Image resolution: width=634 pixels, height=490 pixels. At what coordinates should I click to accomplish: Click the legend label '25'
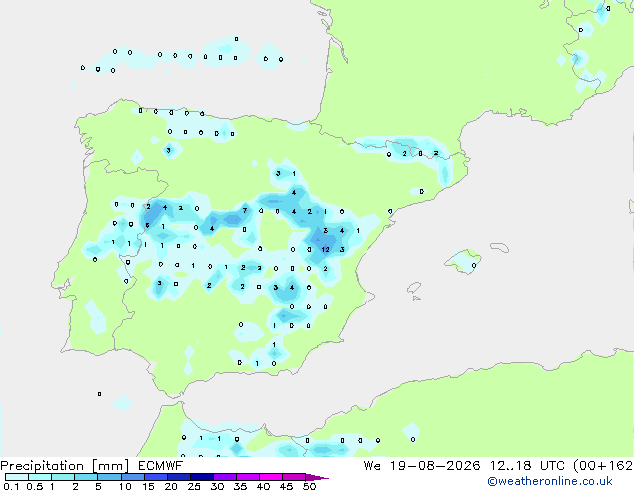pos(194,486)
